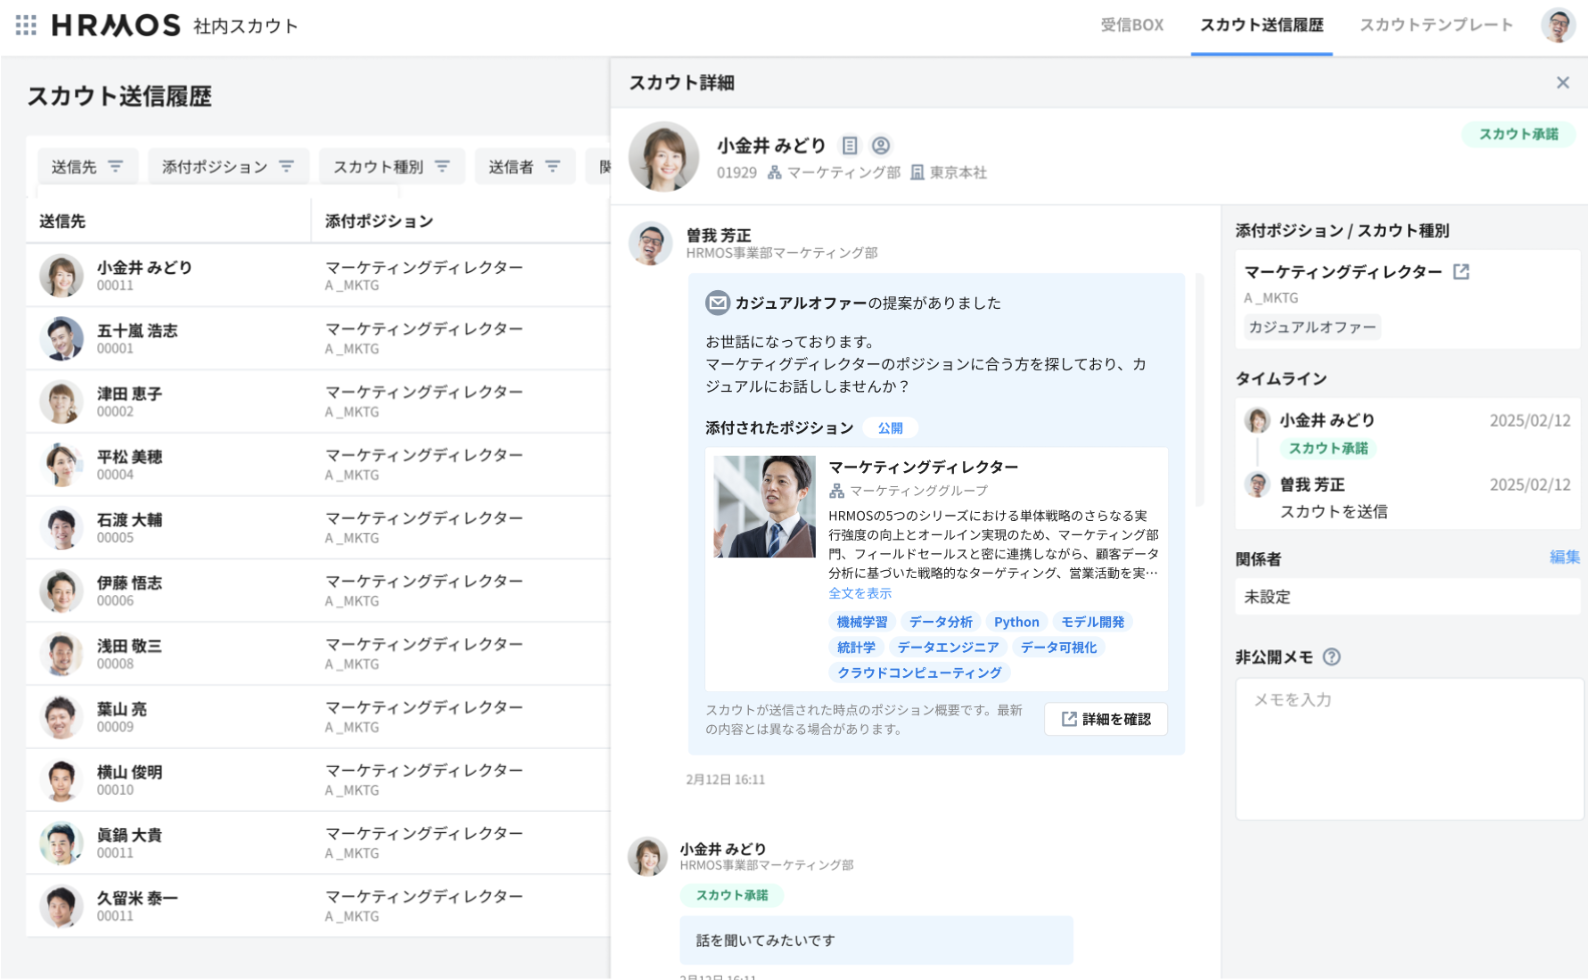1588x980 pixels.
Task: Open the 送信先 filter dropdown
Action: [x=87, y=167]
